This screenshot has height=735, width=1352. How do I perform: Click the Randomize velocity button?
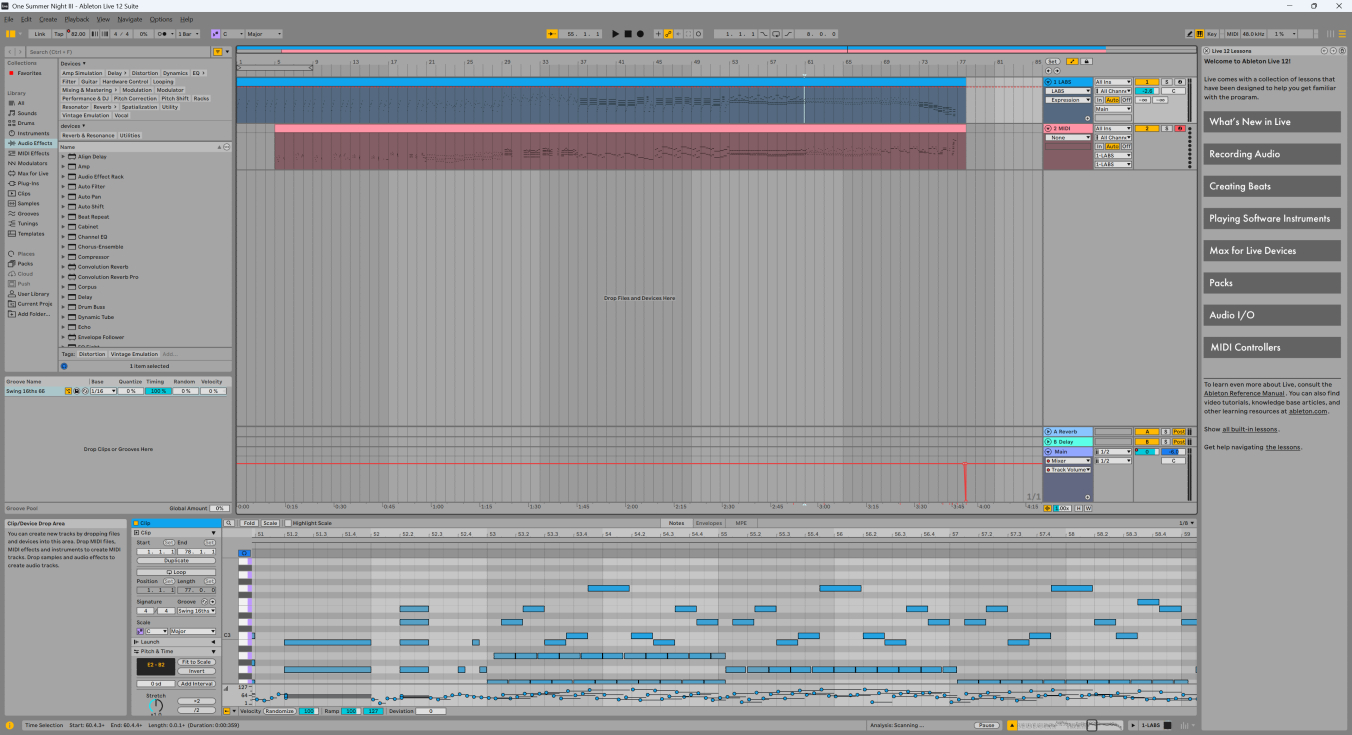pos(280,711)
